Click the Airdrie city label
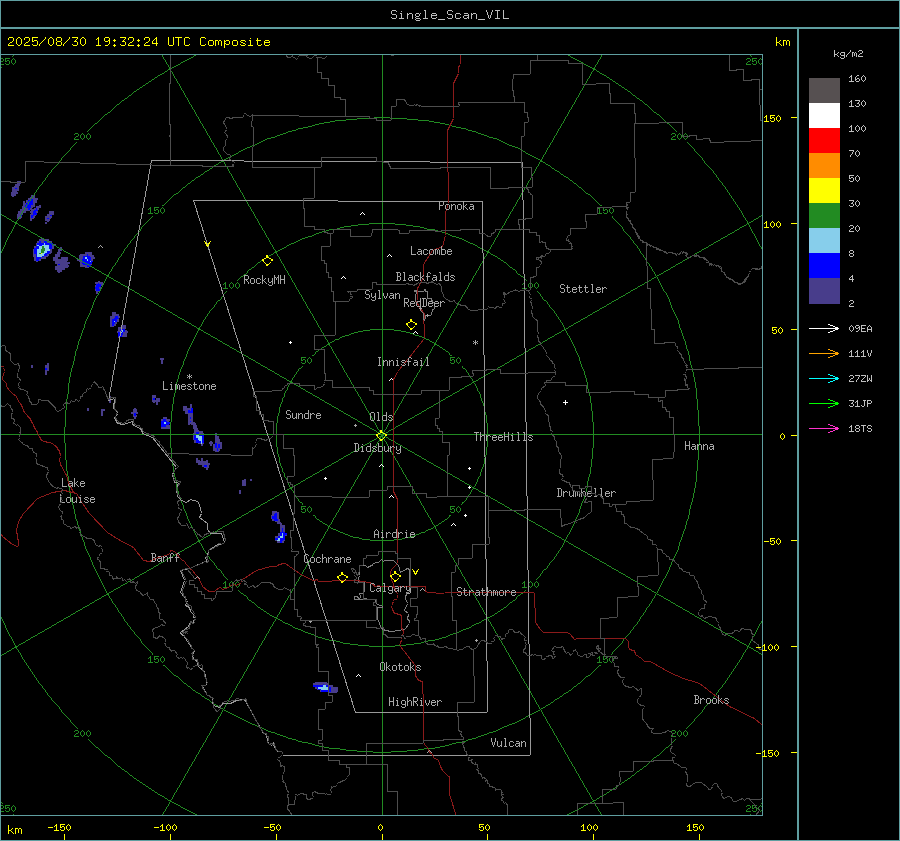 [394, 534]
